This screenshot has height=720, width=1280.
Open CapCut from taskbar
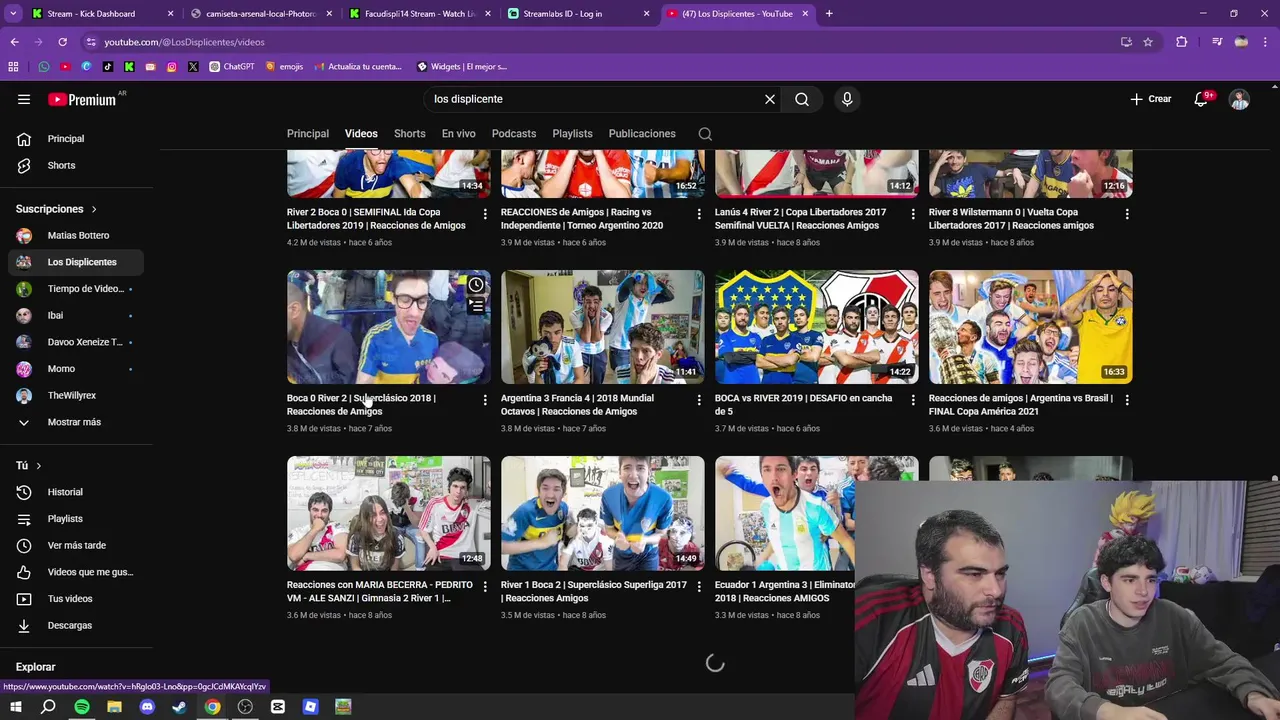coord(278,707)
